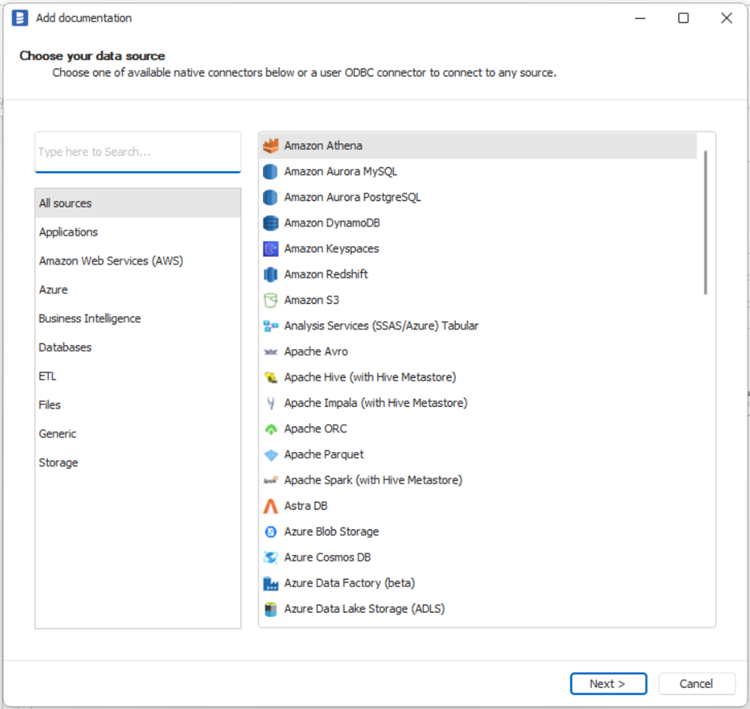The height and width of the screenshot is (709, 750).
Task: Filter list by Azure category
Action: coord(54,290)
